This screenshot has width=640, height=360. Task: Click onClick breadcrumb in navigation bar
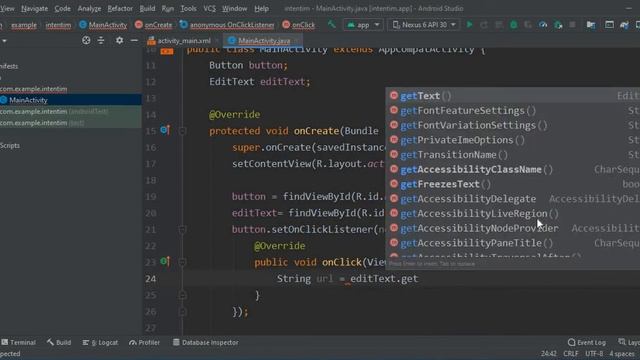pyautogui.click(x=299, y=25)
